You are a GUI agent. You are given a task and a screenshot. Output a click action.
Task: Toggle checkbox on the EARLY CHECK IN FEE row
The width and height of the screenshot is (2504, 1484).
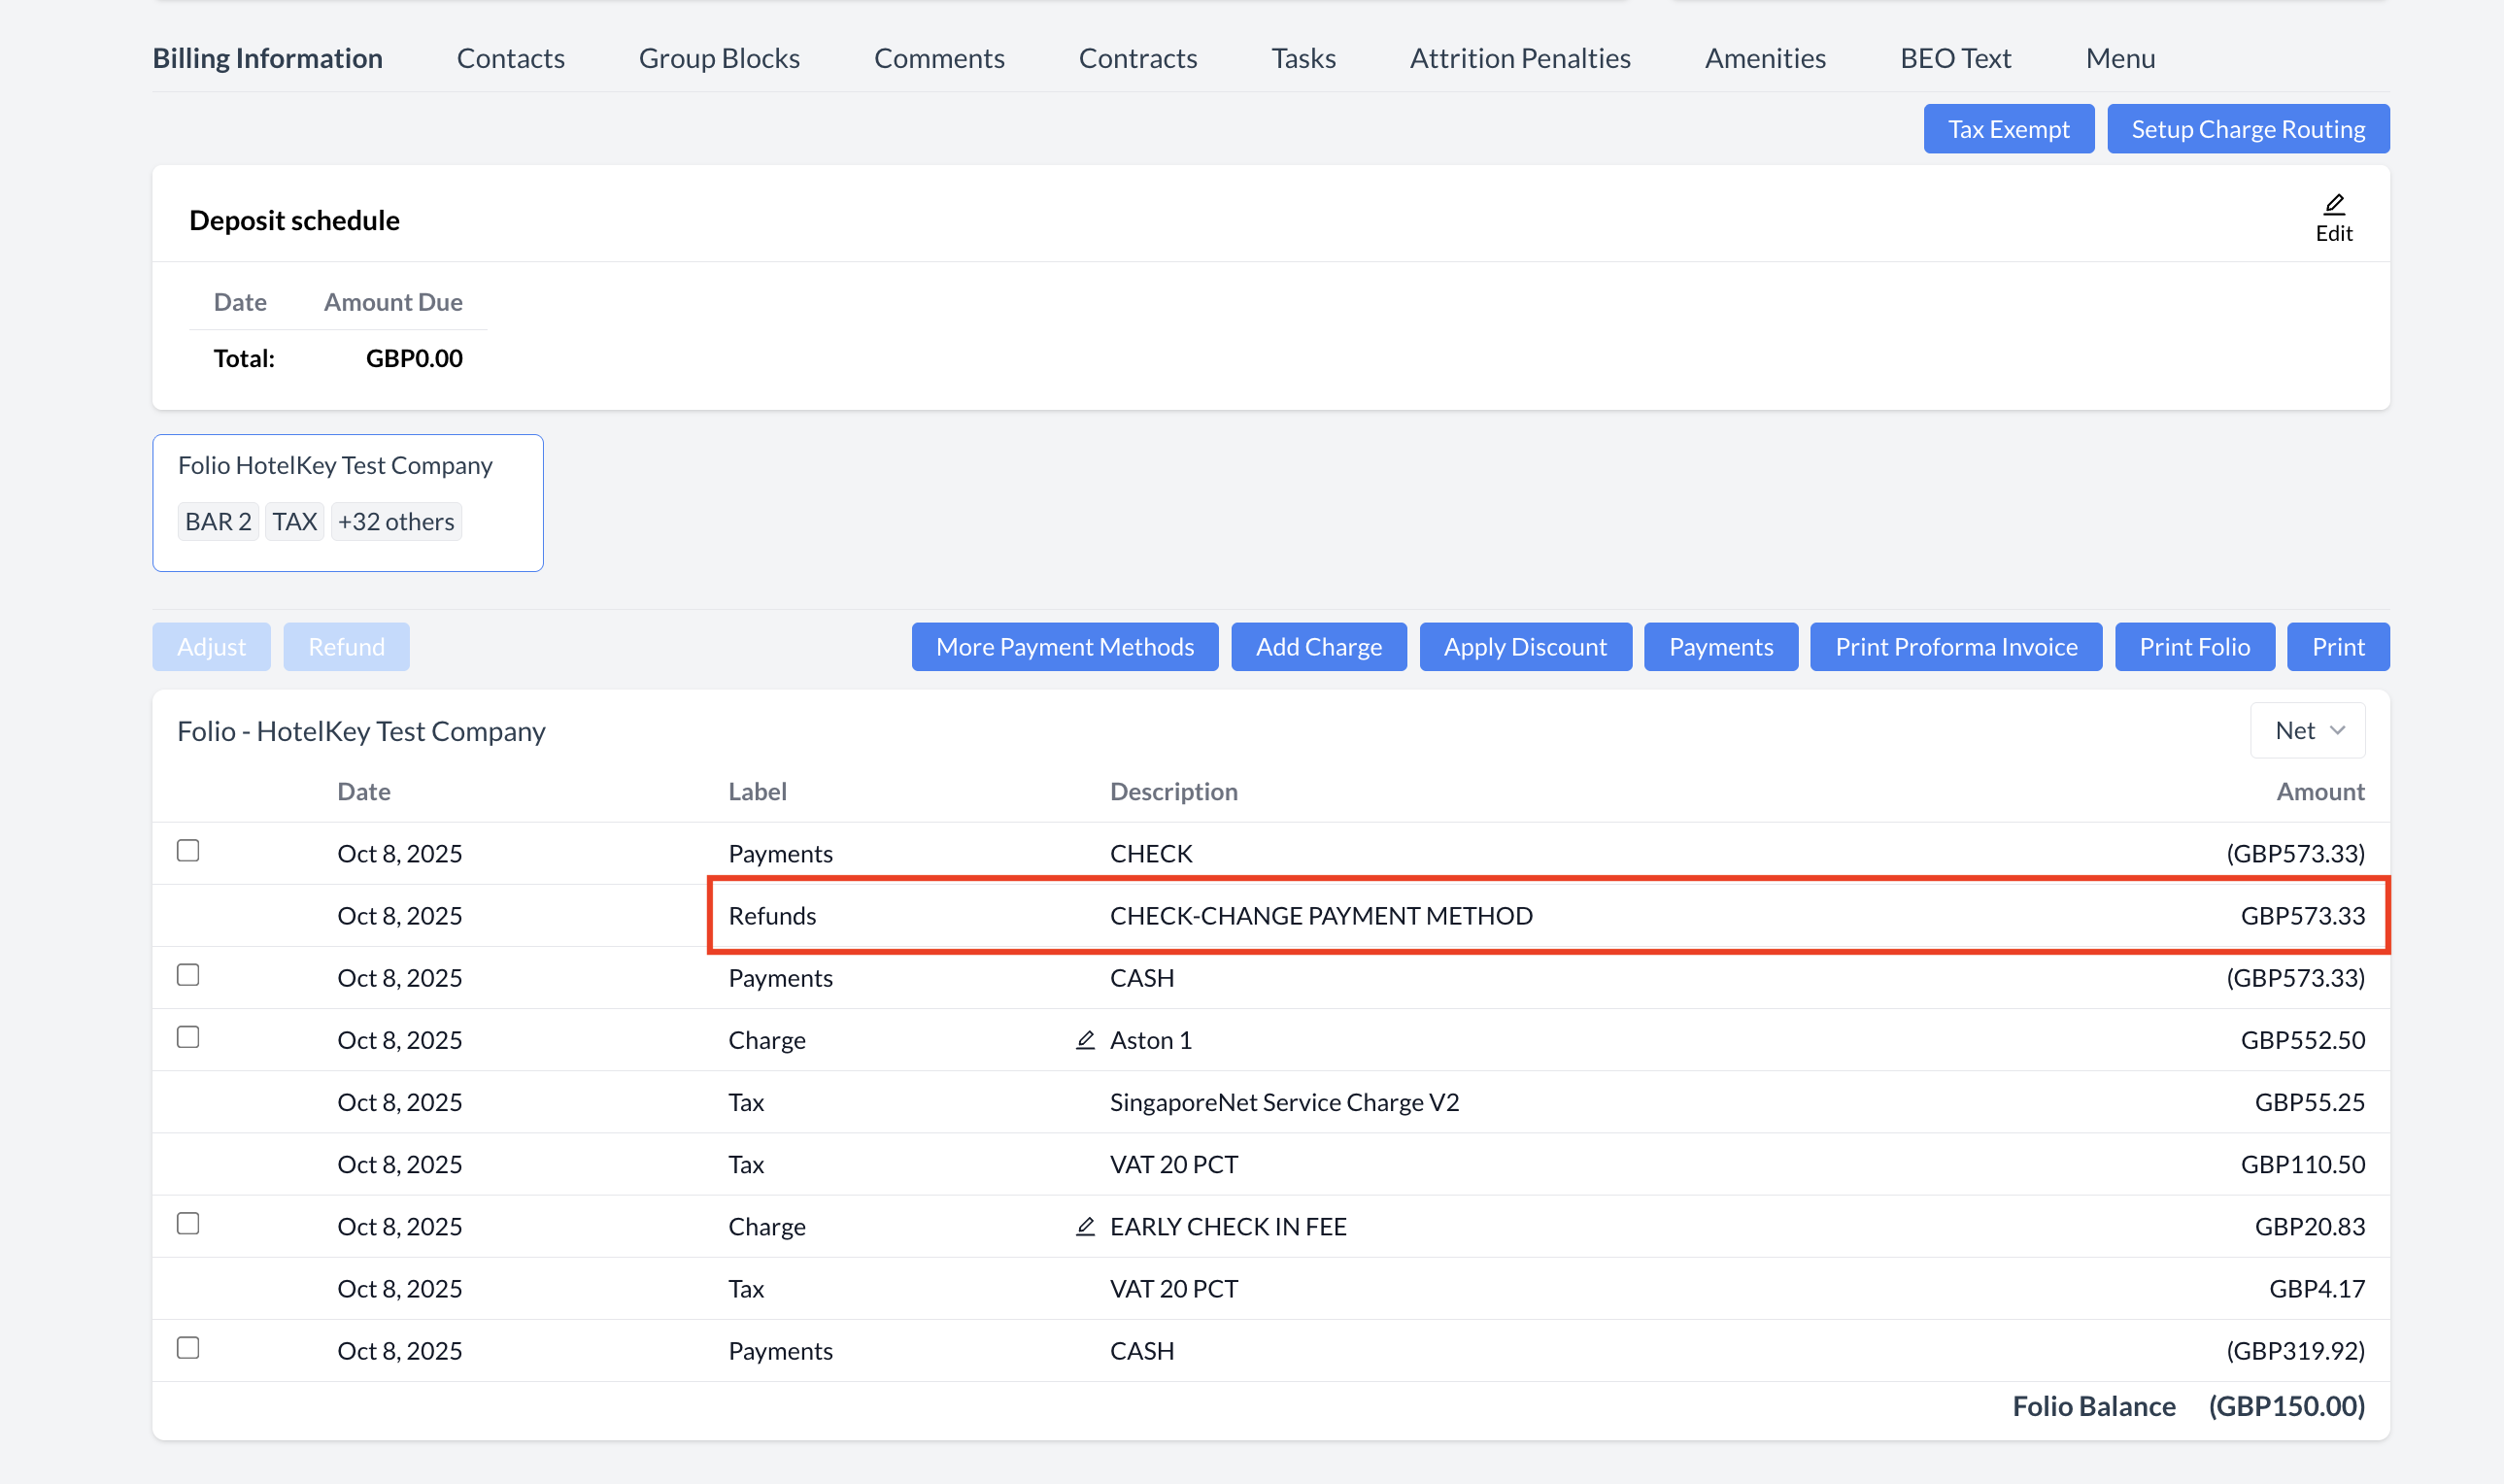(x=188, y=1224)
